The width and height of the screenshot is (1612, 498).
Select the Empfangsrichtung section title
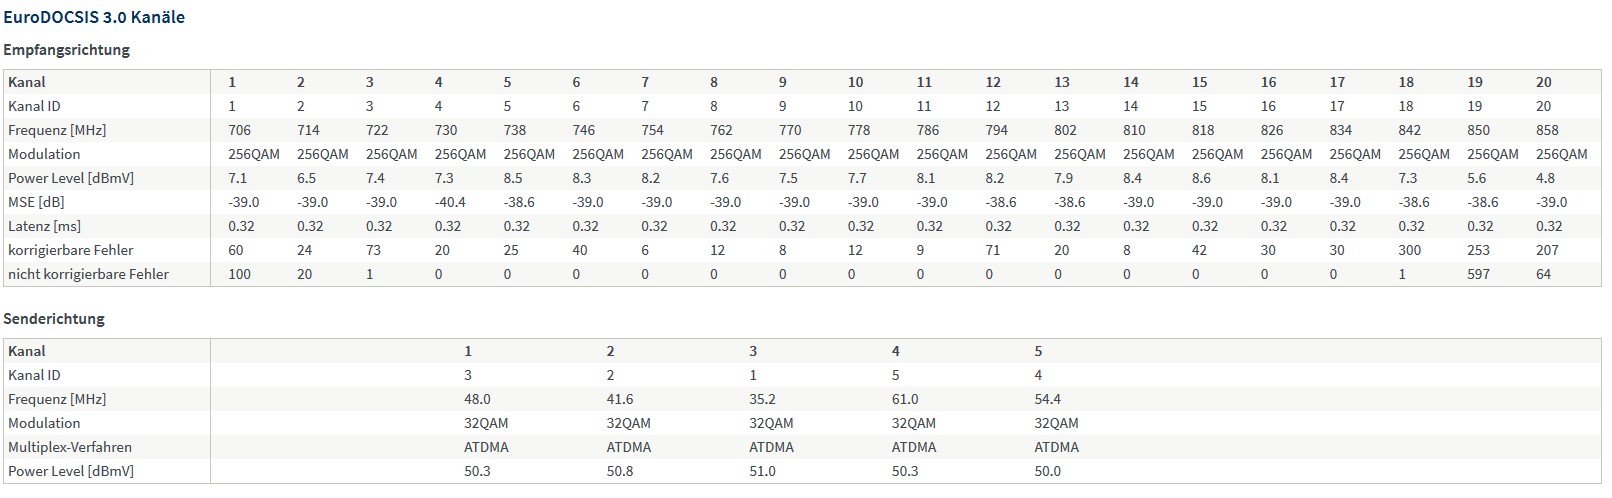point(67,49)
